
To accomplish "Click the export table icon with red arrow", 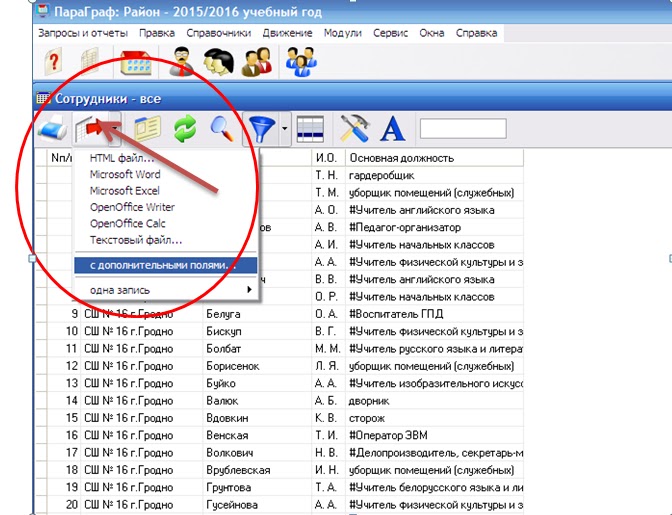I will 90,128.
